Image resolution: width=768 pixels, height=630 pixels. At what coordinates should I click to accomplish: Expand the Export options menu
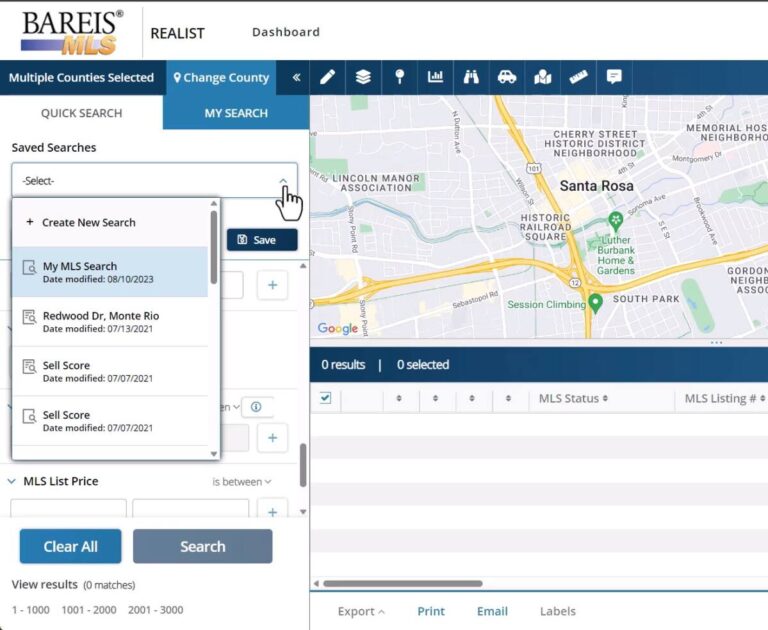[361, 611]
